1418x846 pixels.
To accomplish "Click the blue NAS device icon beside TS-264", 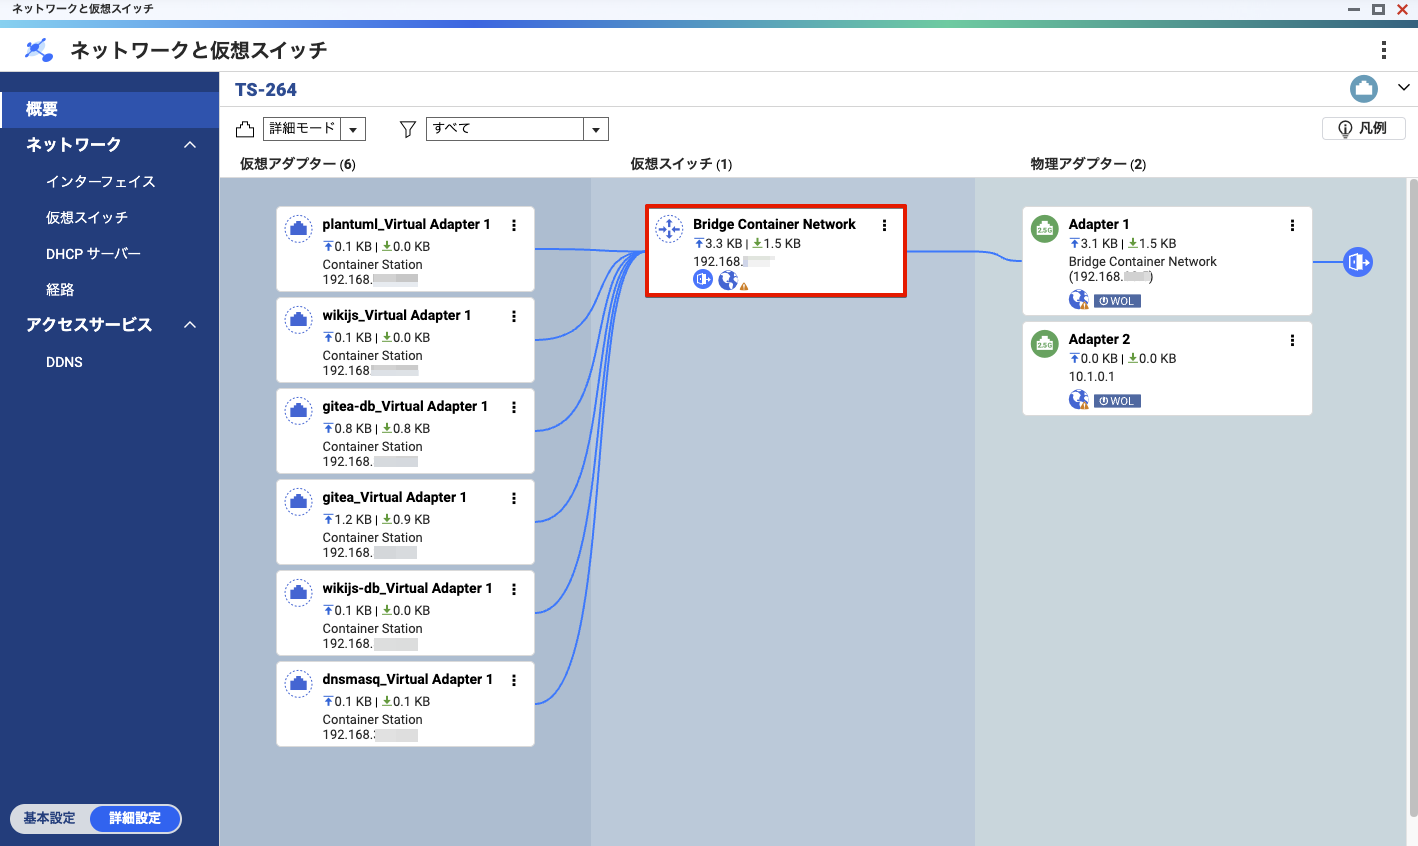I will click(x=1363, y=89).
